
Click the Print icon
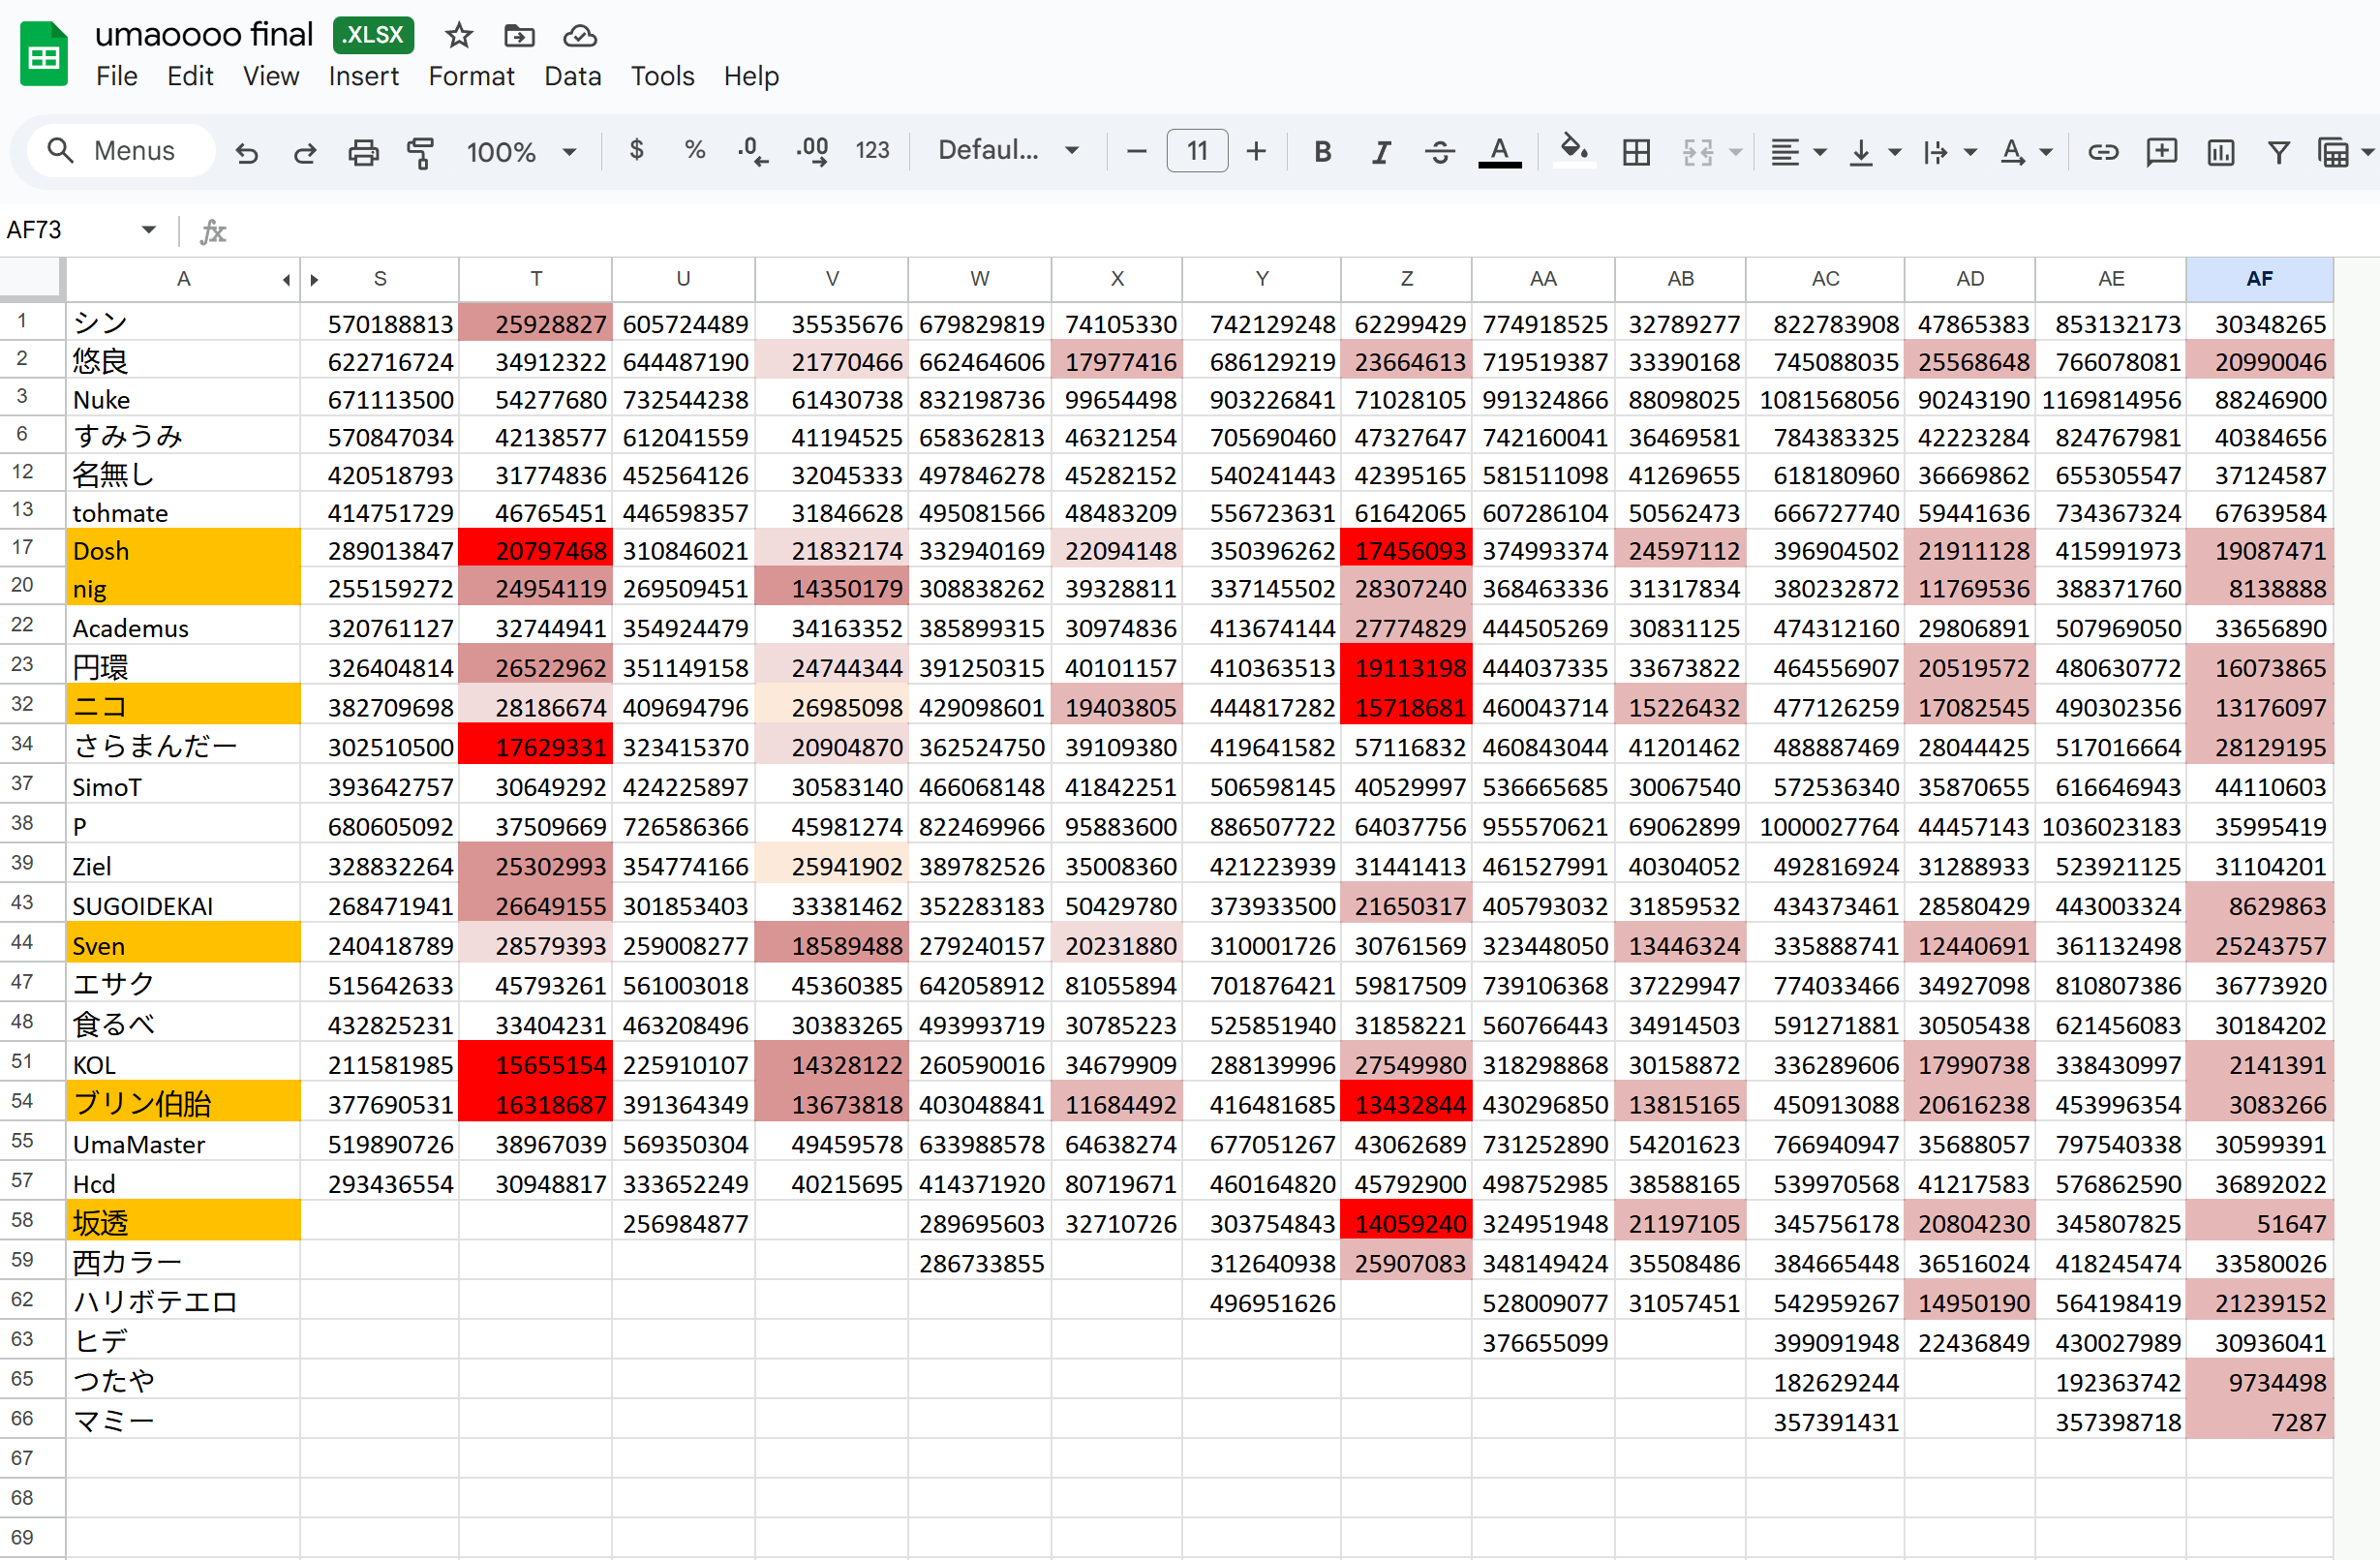363,152
